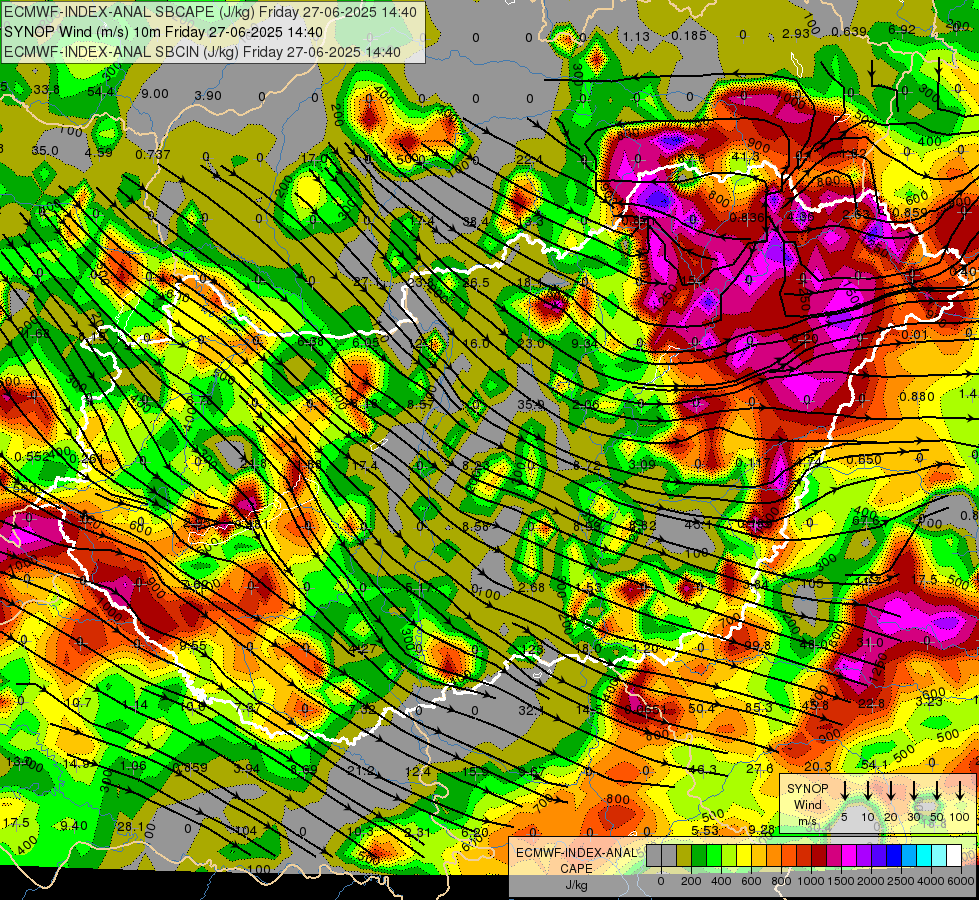Screen dimensions: 979x900
Task: Click the 23.0 value on the map
Action: (531, 344)
